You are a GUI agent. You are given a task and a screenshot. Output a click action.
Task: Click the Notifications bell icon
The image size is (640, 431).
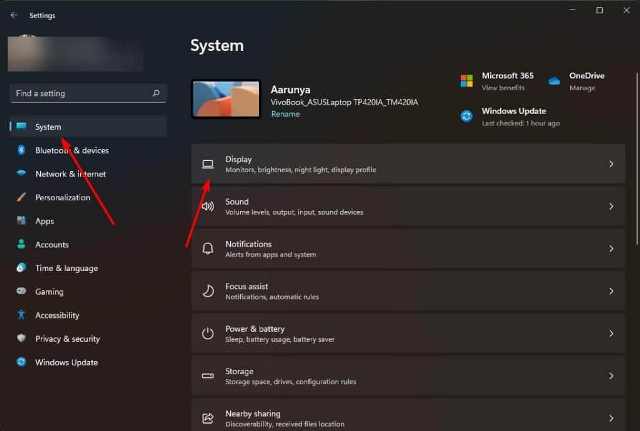coord(208,249)
